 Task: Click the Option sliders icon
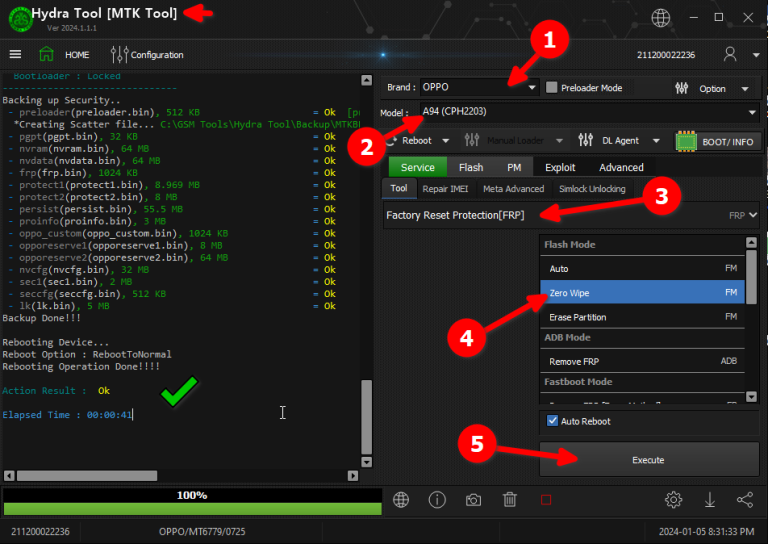(x=681, y=88)
